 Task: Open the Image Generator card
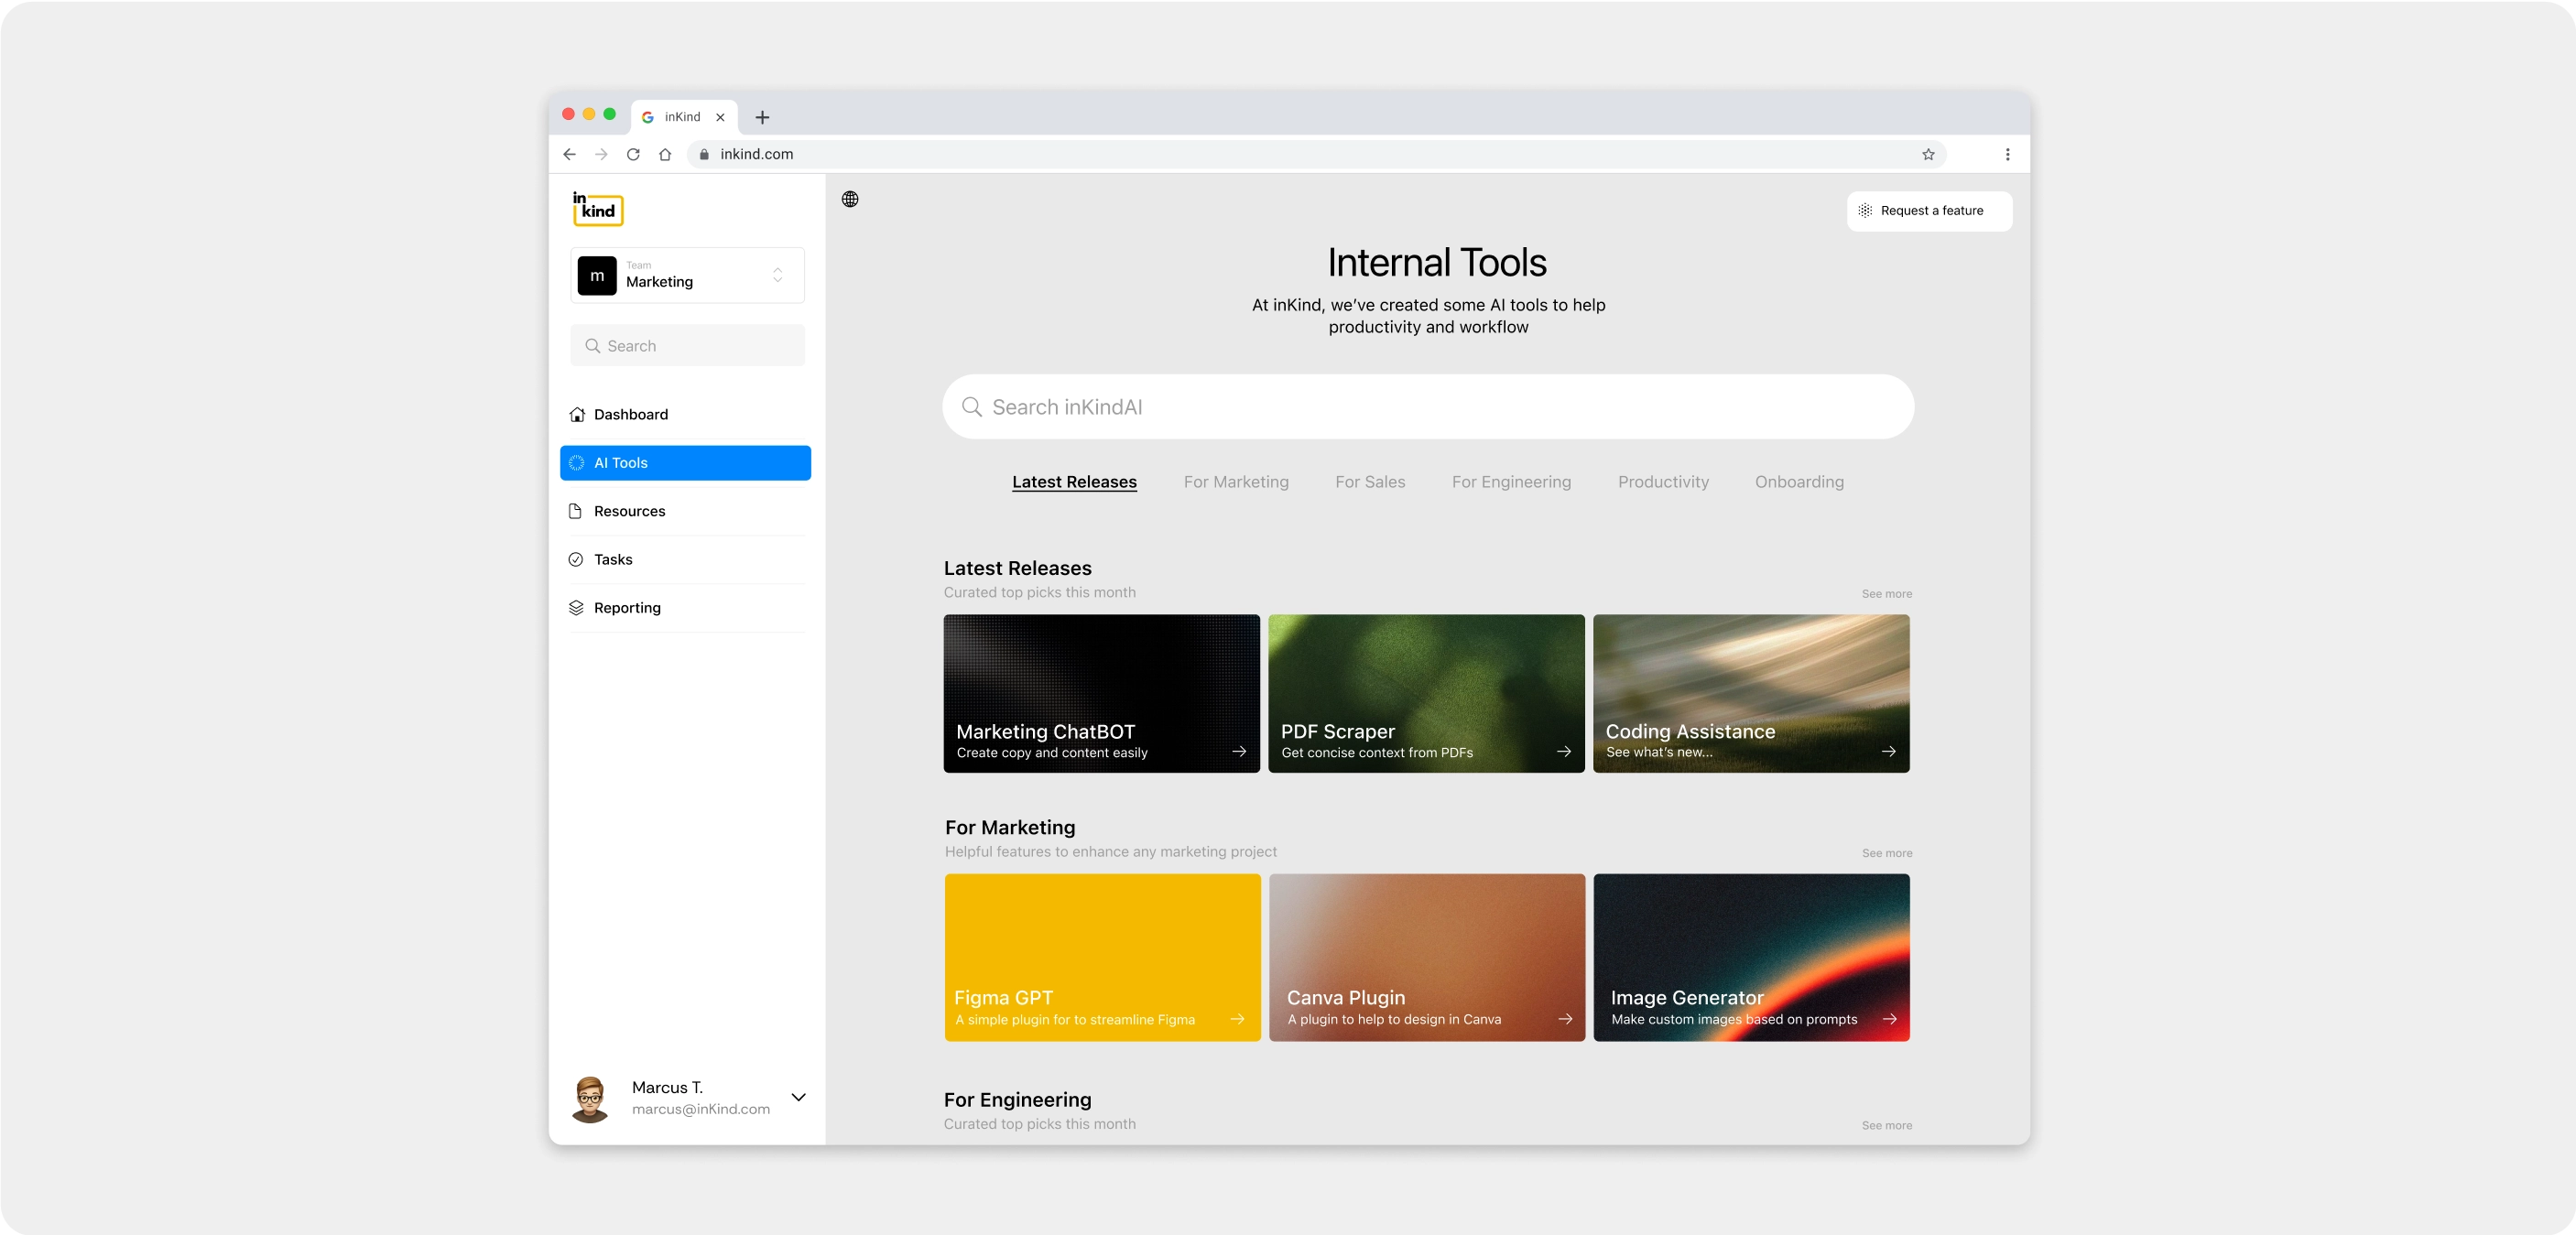pyautogui.click(x=1751, y=957)
